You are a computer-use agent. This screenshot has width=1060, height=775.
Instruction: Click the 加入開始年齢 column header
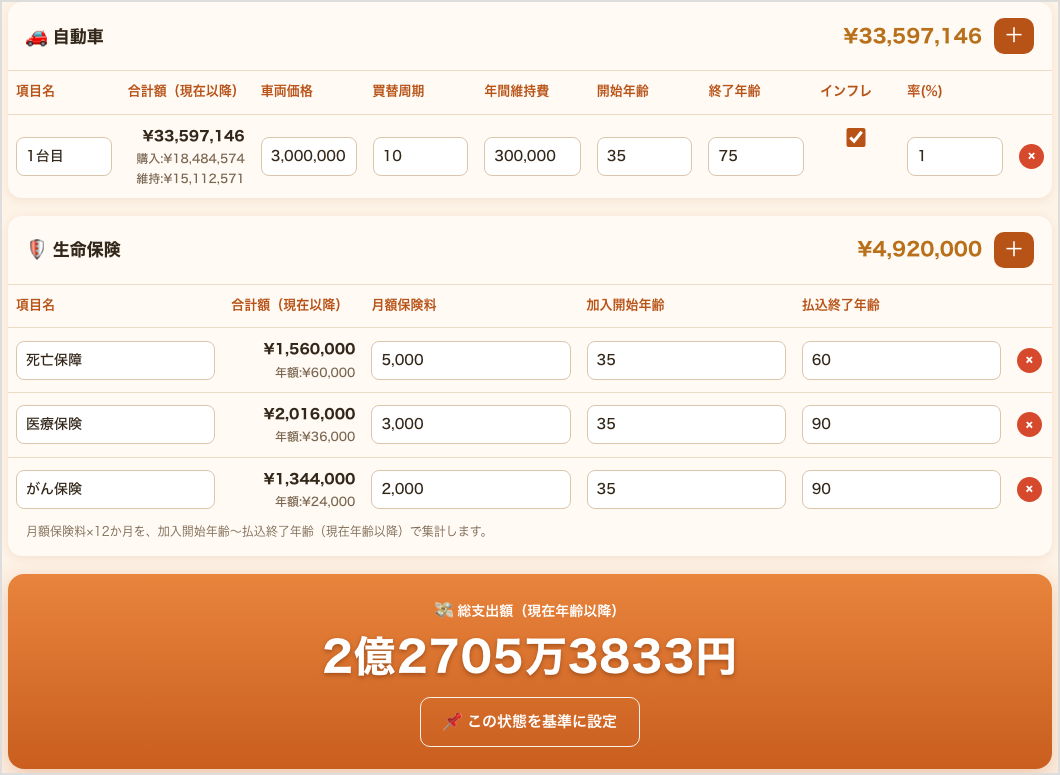[625, 305]
